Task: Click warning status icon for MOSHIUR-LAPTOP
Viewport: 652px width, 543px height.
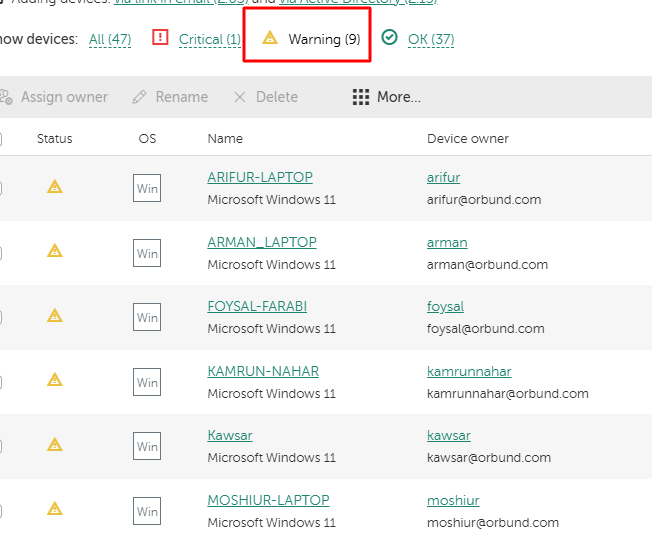Action: [x=55, y=508]
